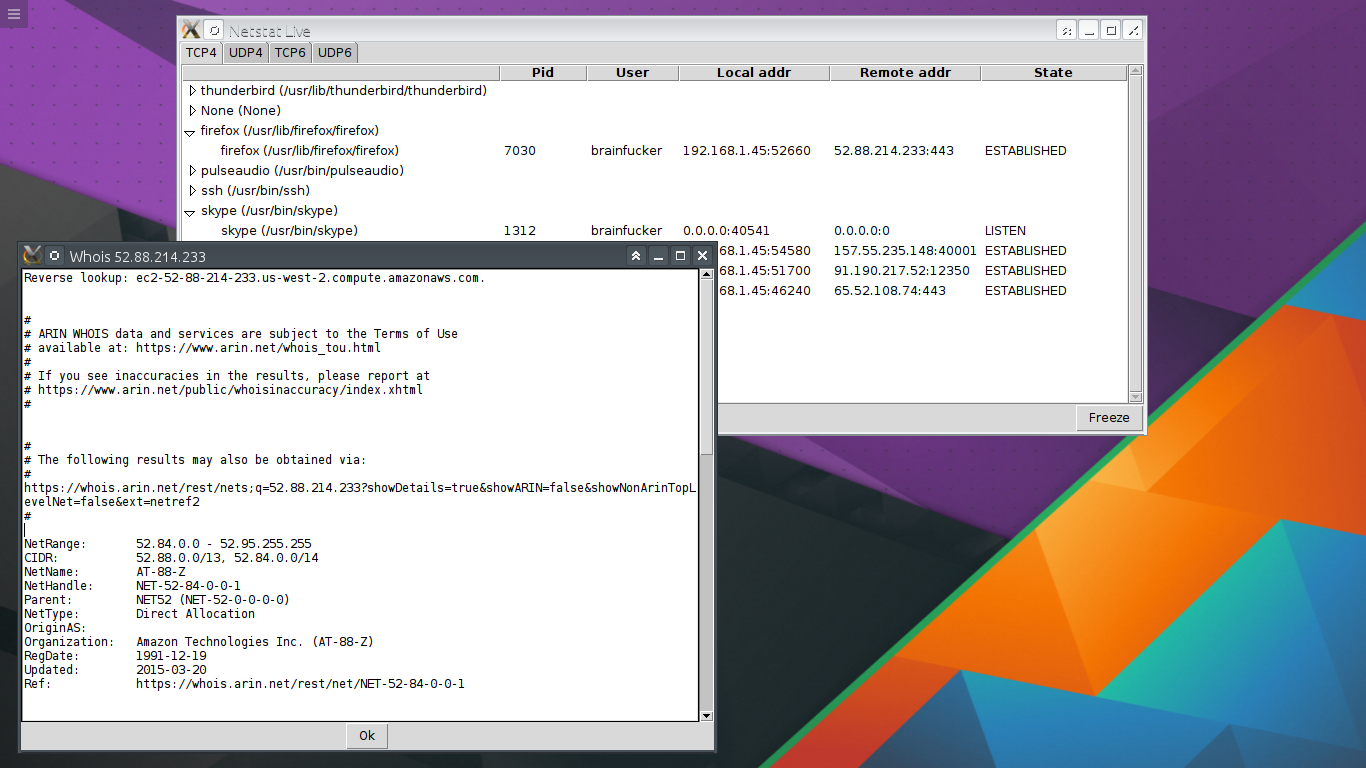The image size is (1366, 768).
Task: Click the LISTEN state cell
Action: coord(1005,231)
